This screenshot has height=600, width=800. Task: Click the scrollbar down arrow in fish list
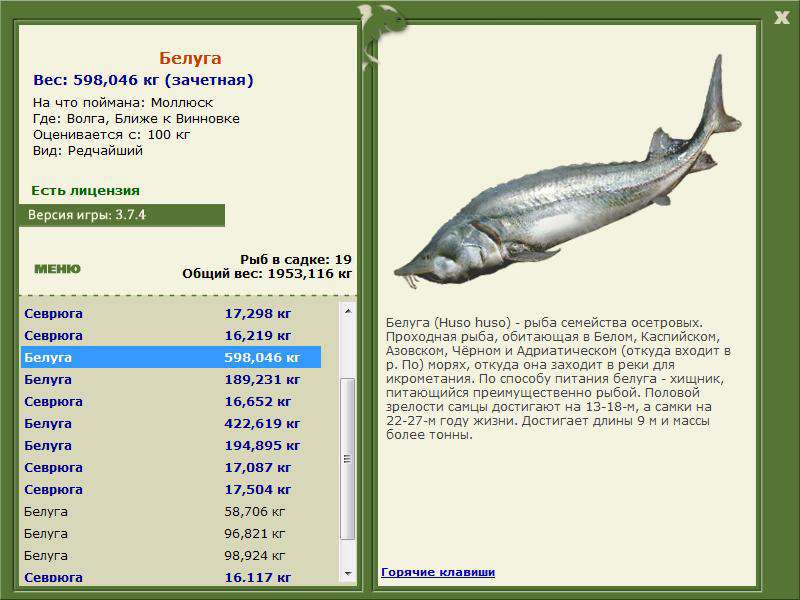point(347,573)
